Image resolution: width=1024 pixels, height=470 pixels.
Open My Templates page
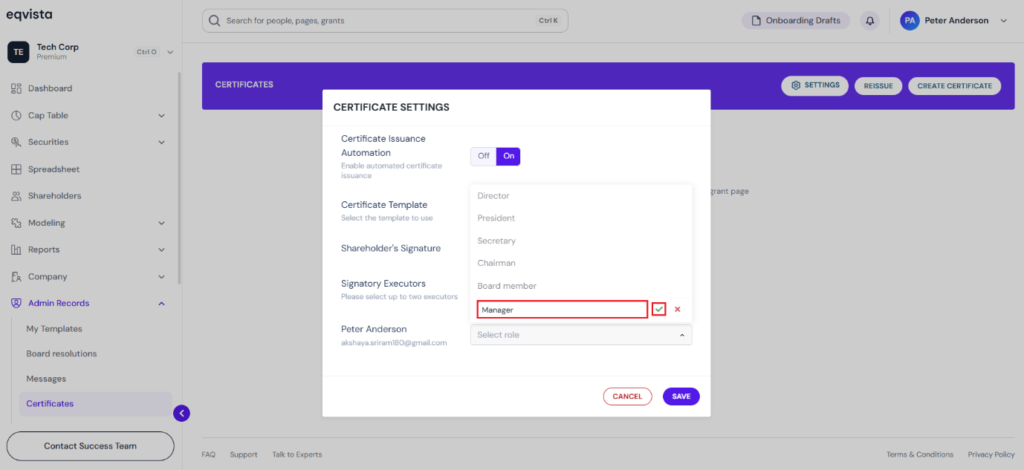[54, 329]
